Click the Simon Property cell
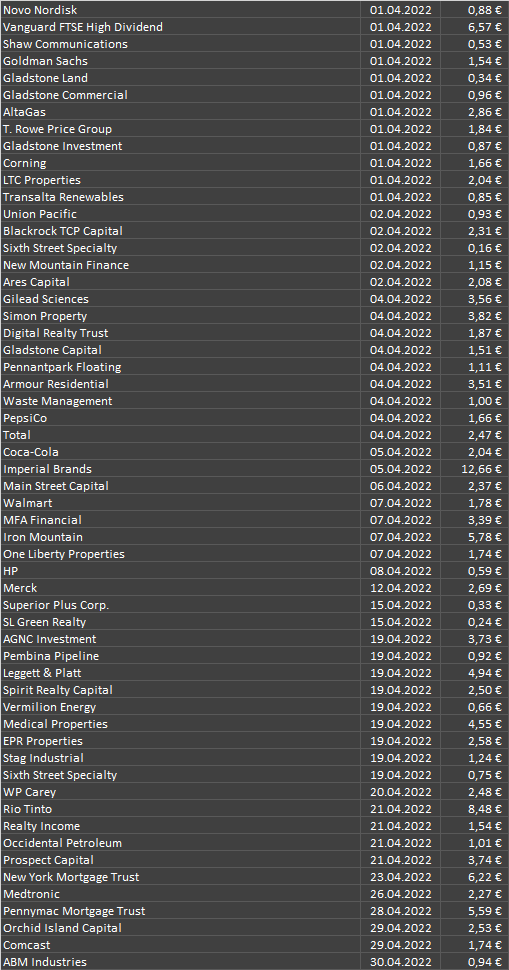Screen dimensions: 509x970 click(x=181, y=316)
